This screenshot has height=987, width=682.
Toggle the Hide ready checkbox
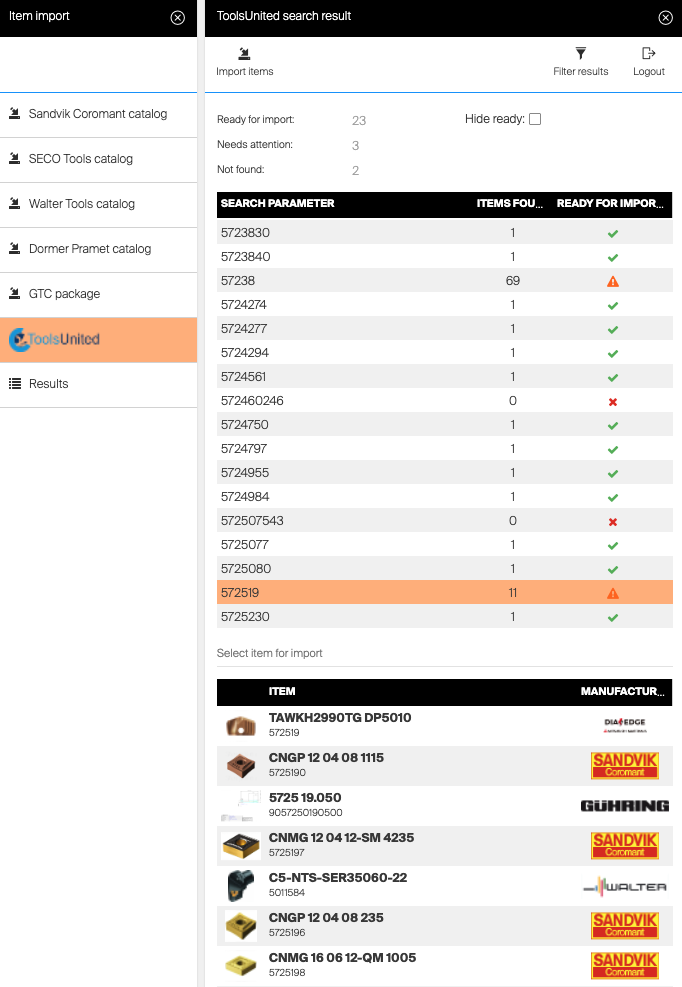click(535, 120)
